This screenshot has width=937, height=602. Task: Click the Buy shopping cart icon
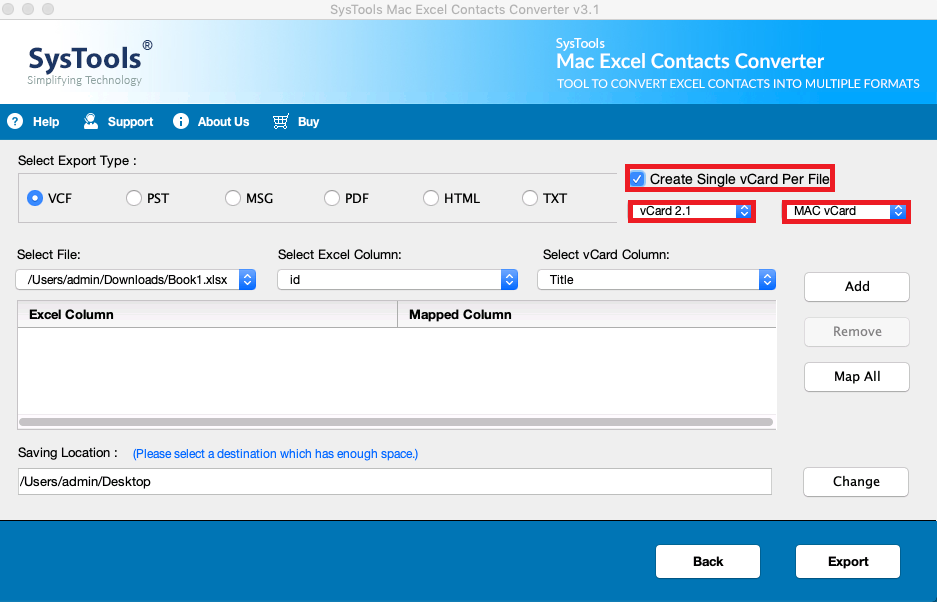281,121
